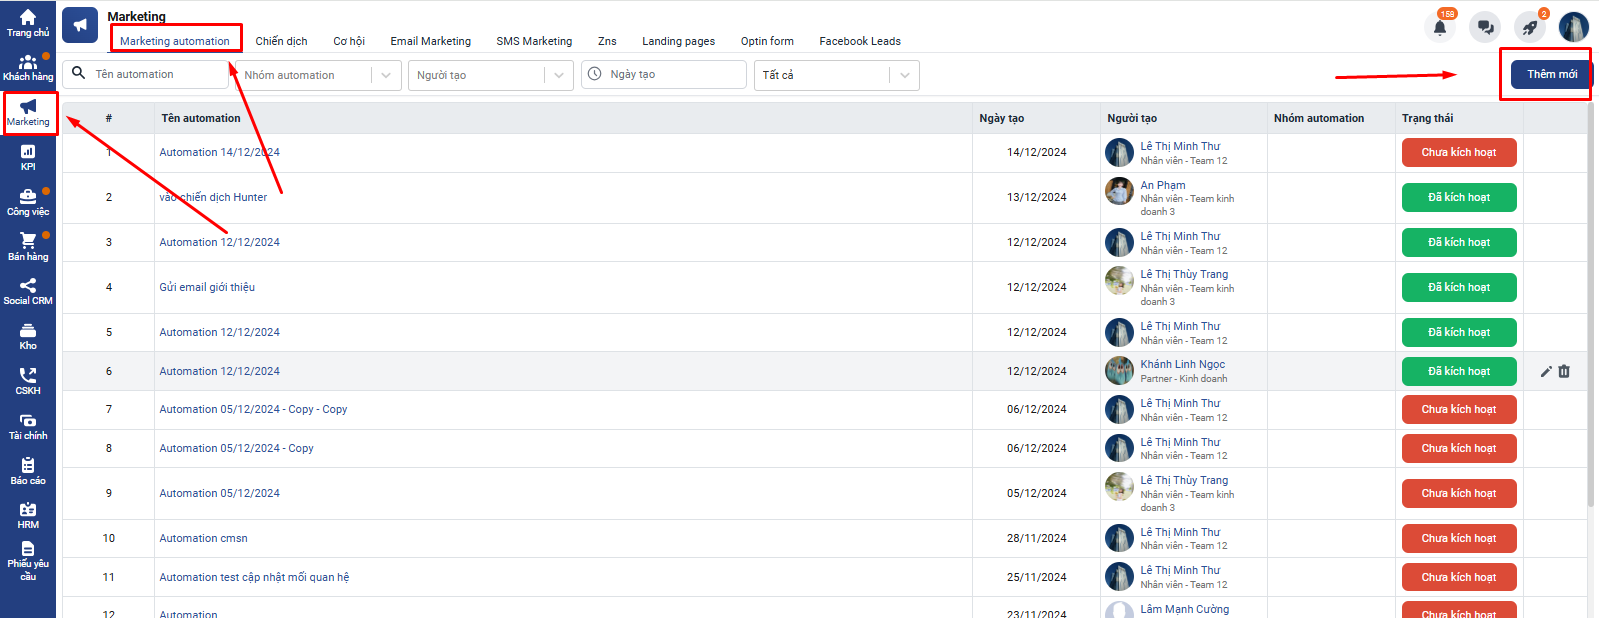The image size is (1599, 618).
Task: Toggle 'Đã kích hoạt' status for Gửi email giới thiệu
Action: (1458, 288)
